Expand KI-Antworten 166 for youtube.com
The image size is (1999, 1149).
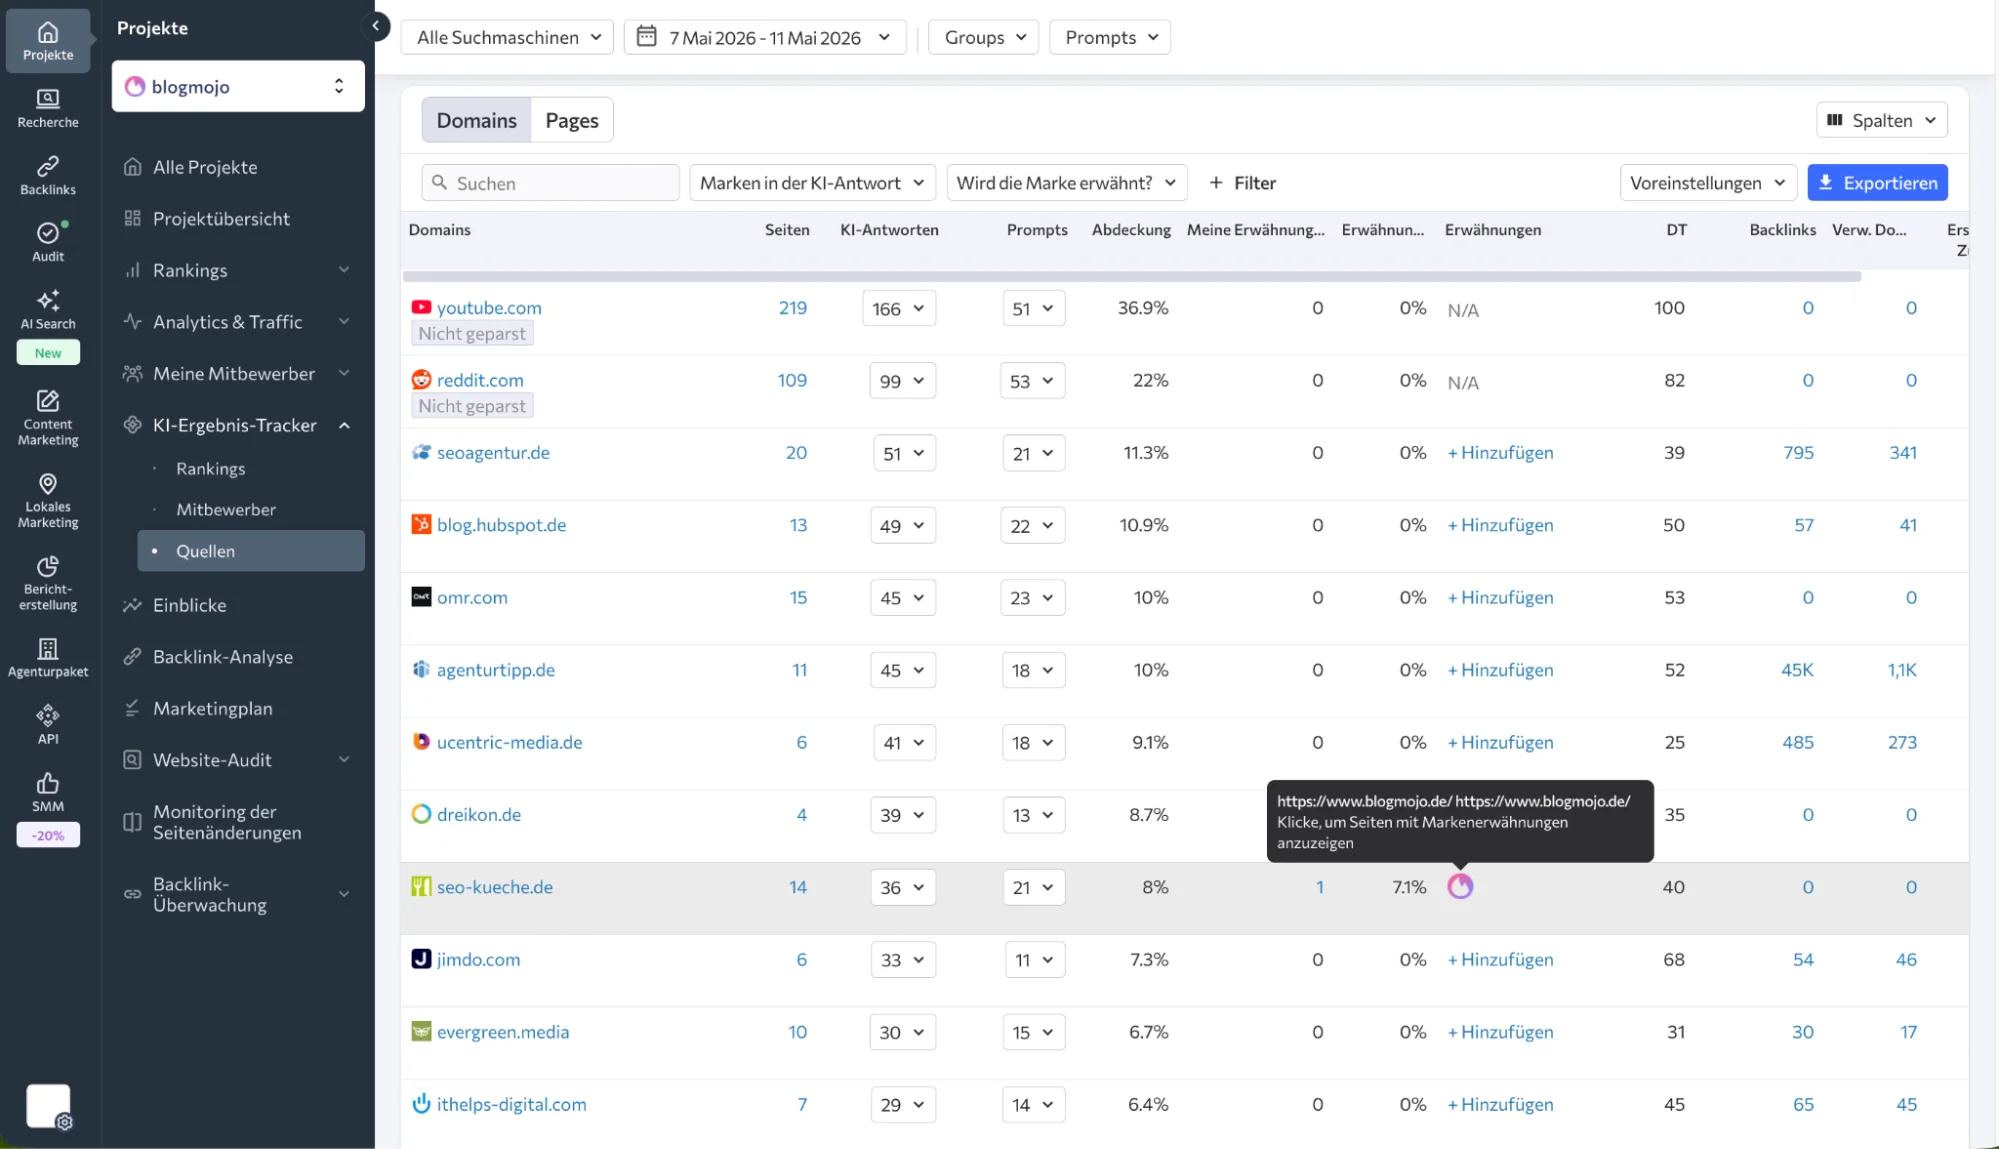(899, 308)
